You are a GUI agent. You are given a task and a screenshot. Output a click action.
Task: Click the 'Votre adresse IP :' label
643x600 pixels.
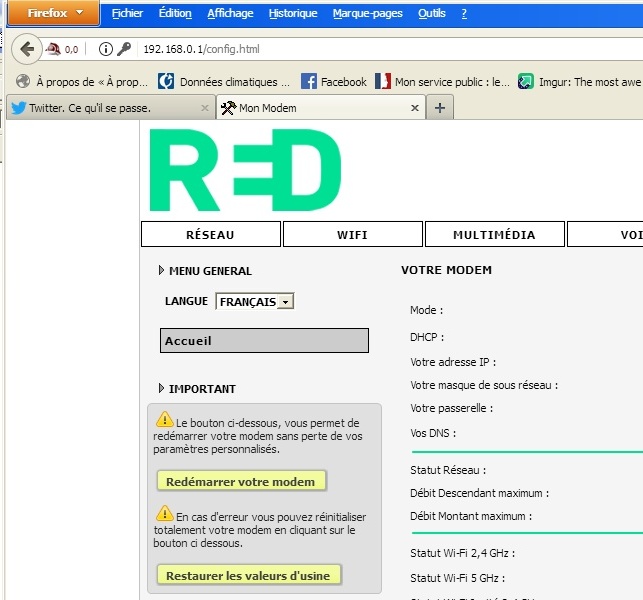(453, 362)
